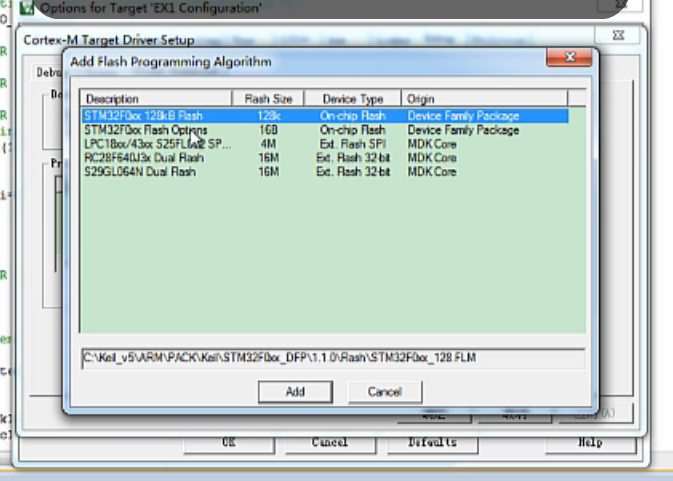Click Defaults in Options for Target window
Screen dimensions: 673x481
[x=432, y=443]
